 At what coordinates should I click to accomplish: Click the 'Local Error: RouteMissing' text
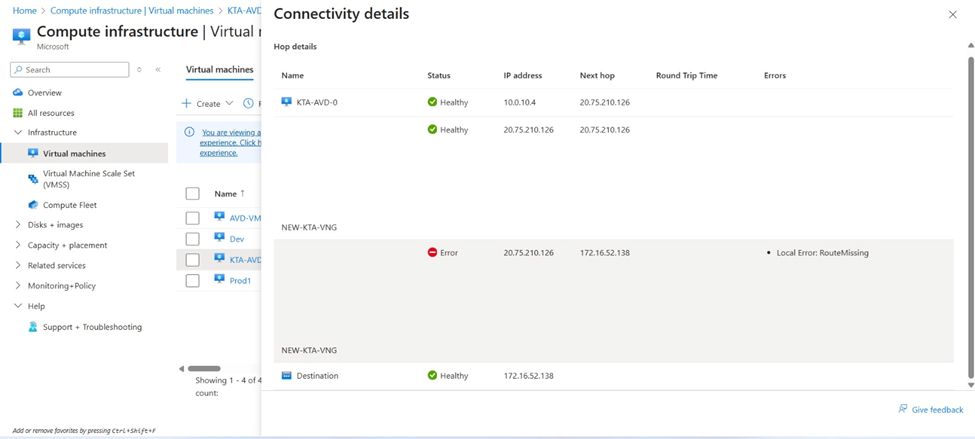coord(823,253)
